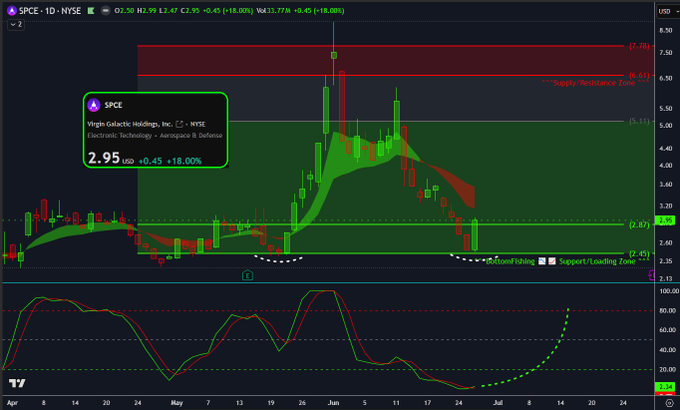Click the TradingView logo in oscillator pane
This screenshot has width=680, height=410.
coord(17,383)
